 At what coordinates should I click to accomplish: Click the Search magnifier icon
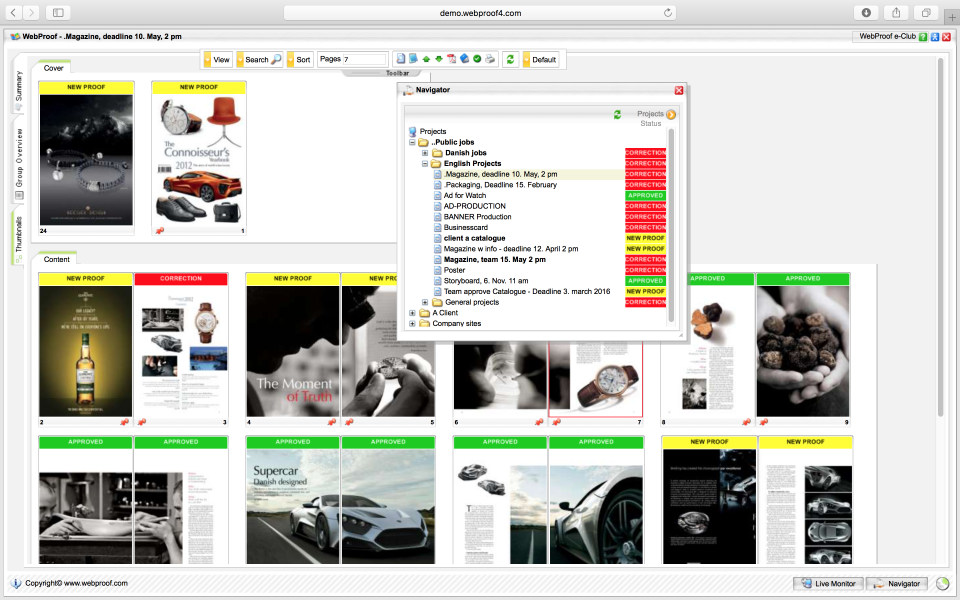click(276, 59)
